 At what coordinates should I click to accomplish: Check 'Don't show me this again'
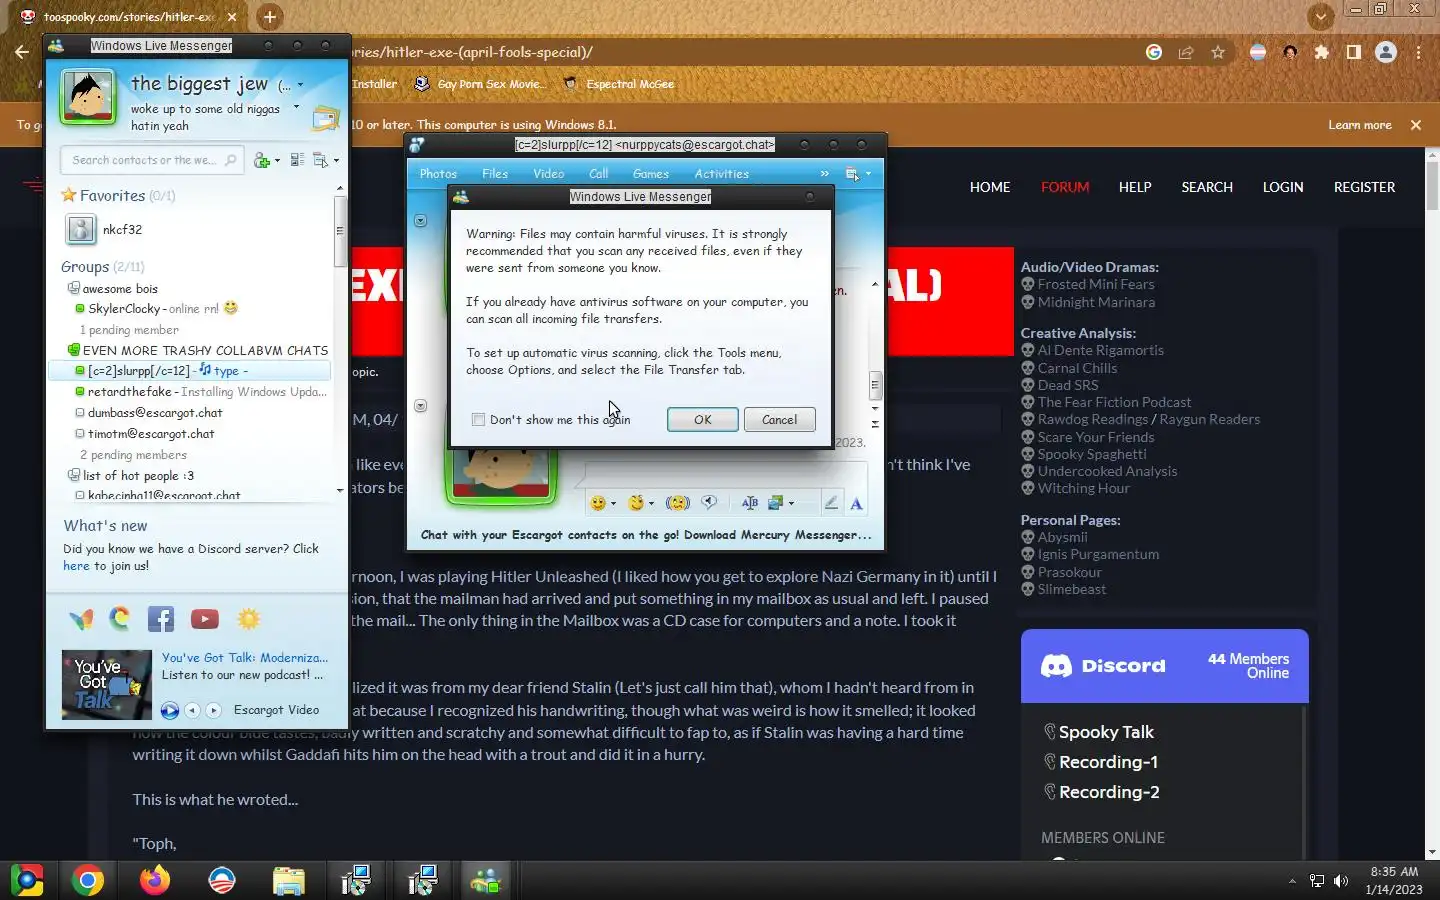(x=478, y=420)
